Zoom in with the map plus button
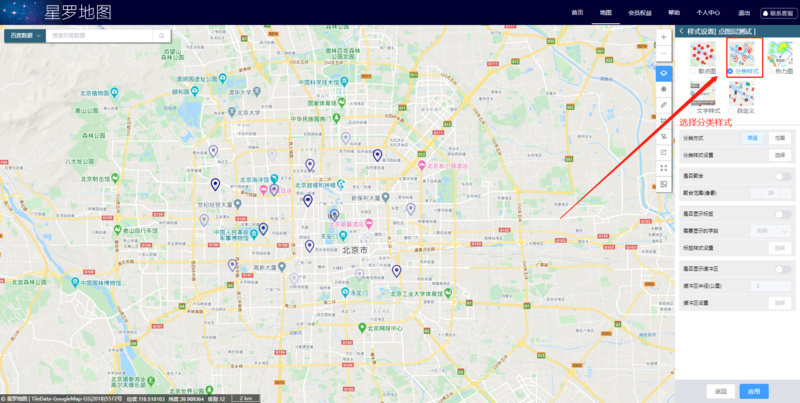 coord(663,37)
